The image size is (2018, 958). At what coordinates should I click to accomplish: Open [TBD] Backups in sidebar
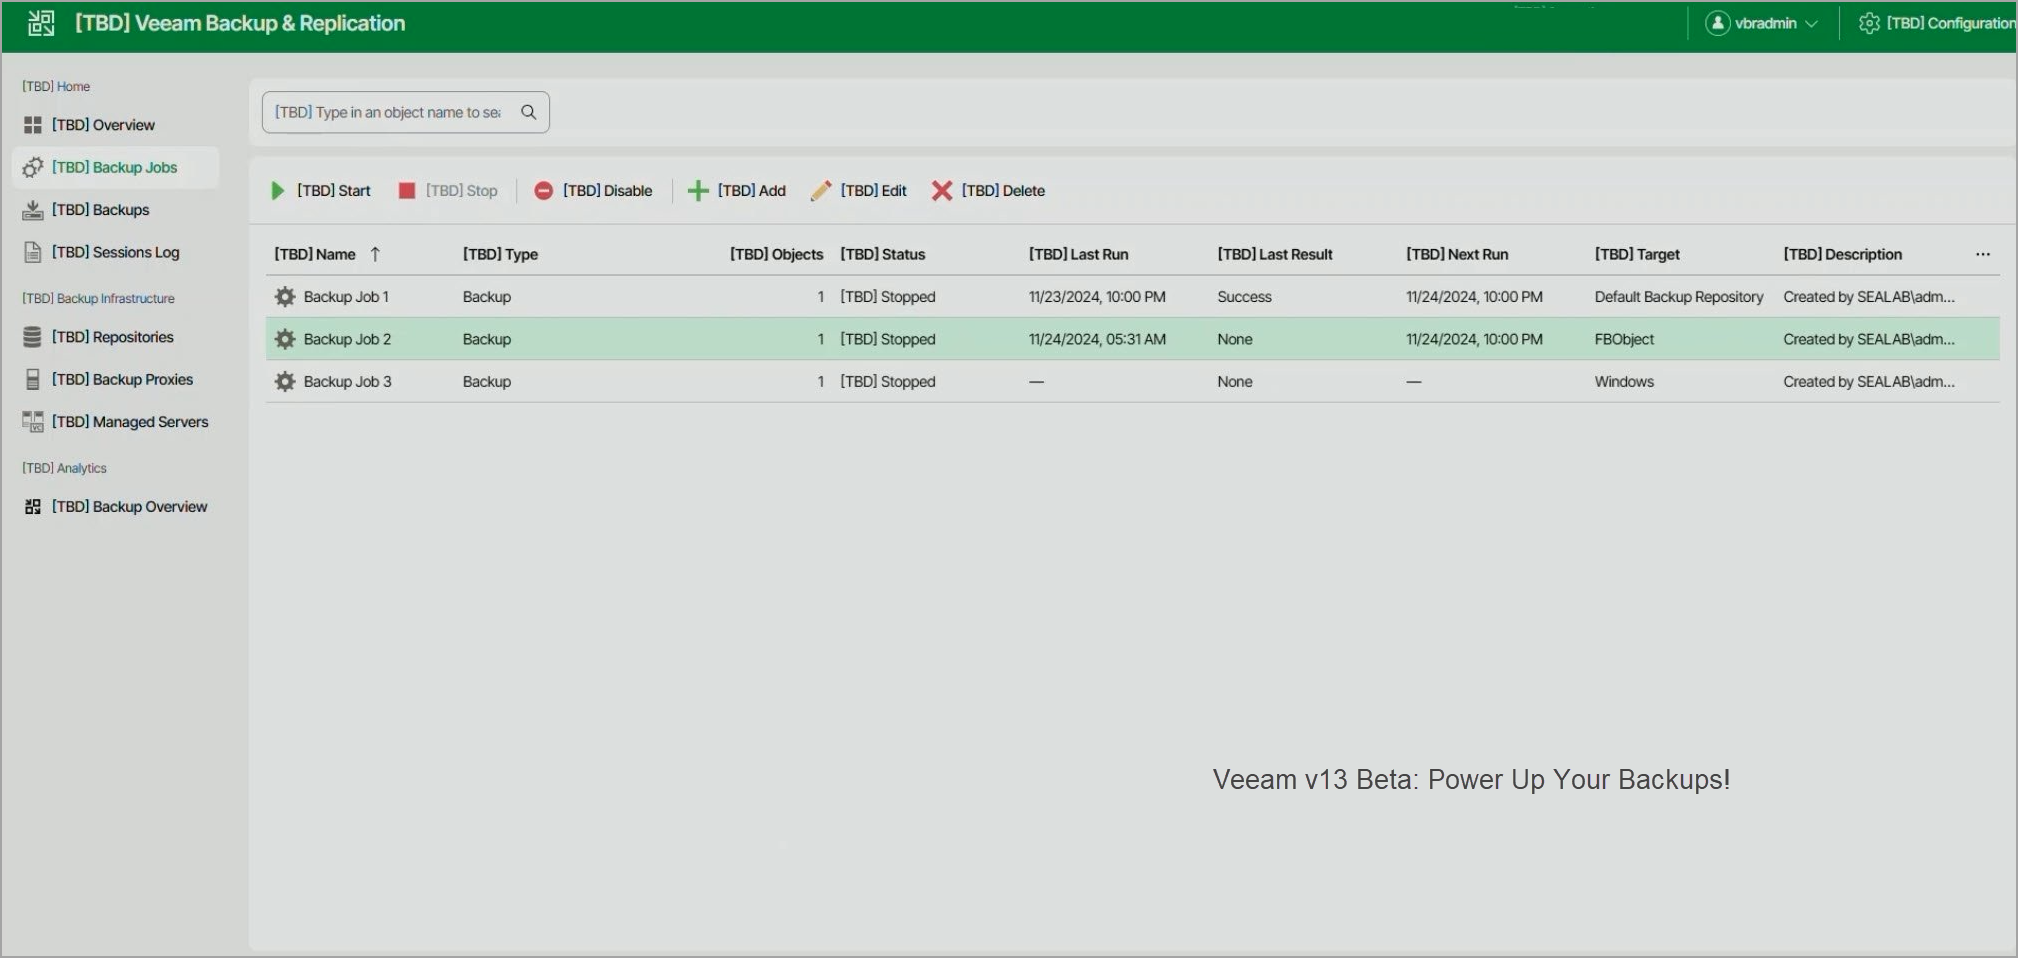click(100, 210)
